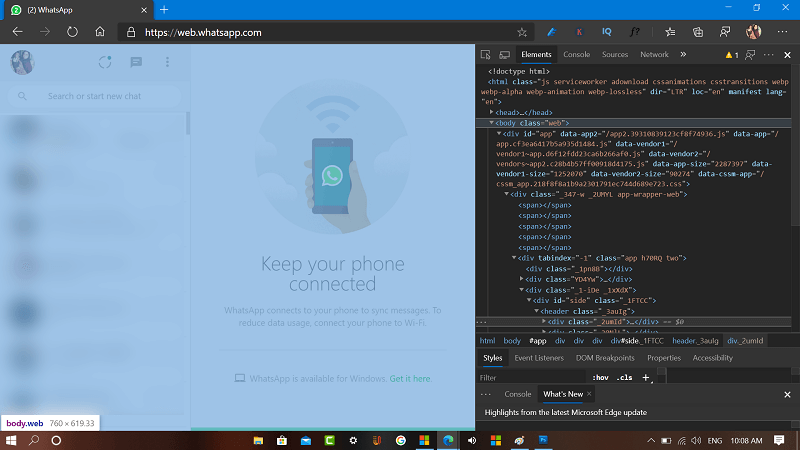
Task: Open drawer three-dot more tools menu
Action: click(486, 394)
